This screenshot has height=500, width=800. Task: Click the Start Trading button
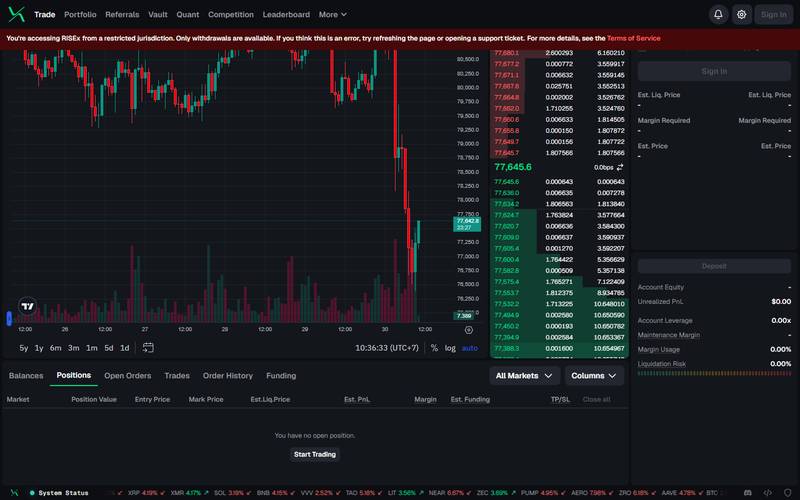[x=315, y=454]
